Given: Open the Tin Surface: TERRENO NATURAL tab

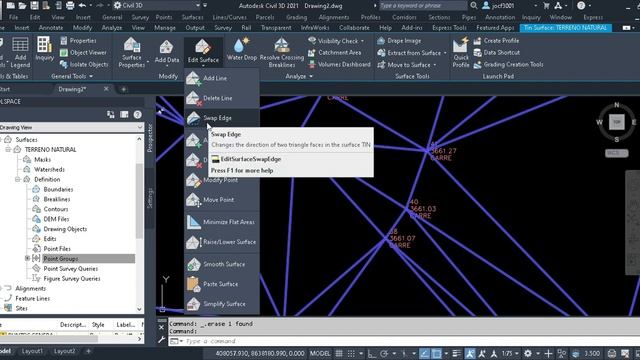Looking at the screenshot, I should tap(565, 28).
